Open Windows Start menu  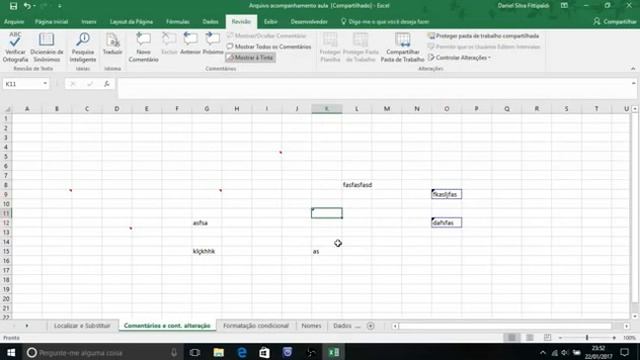11,352
